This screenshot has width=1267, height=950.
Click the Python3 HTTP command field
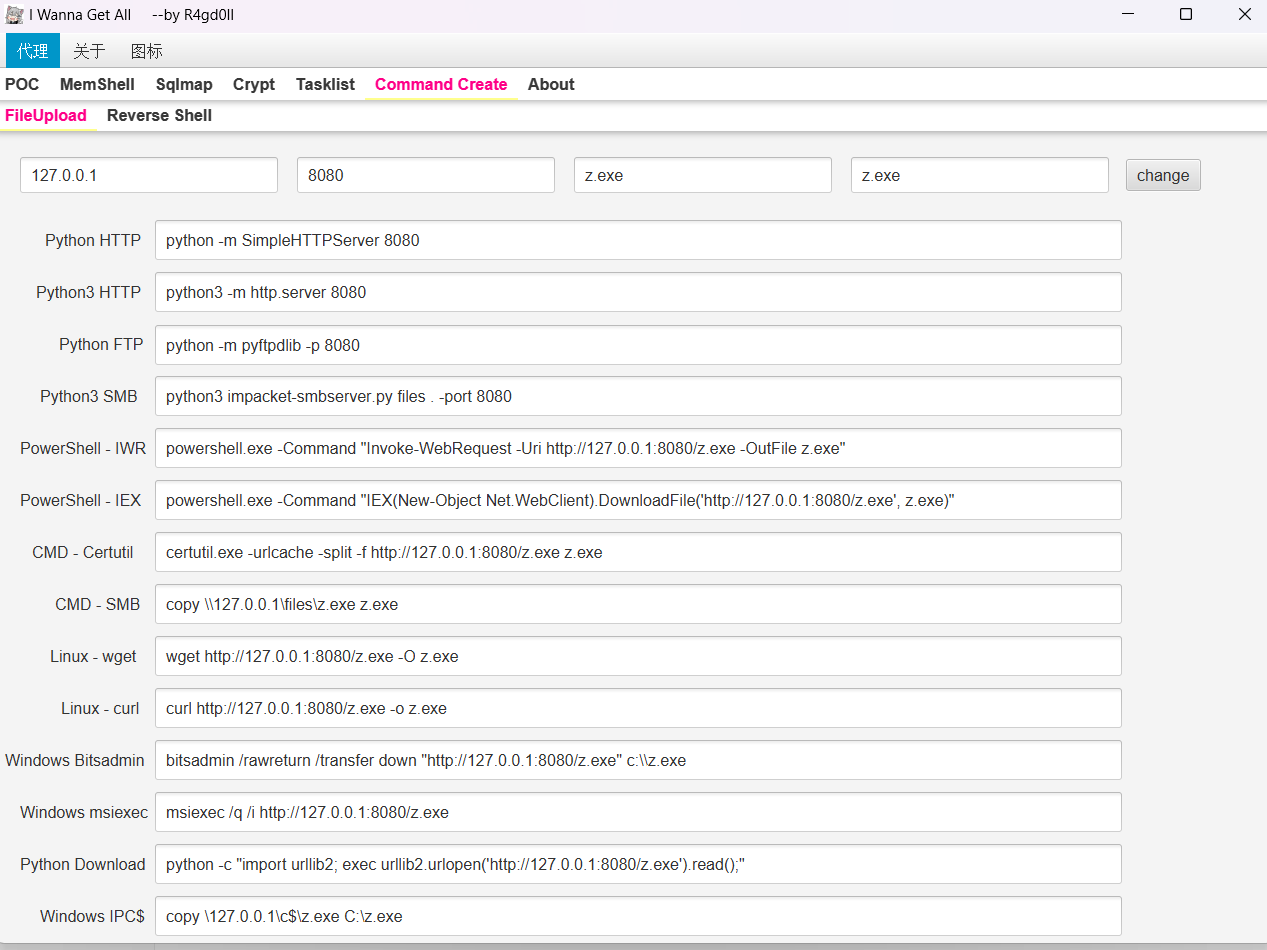tap(638, 292)
